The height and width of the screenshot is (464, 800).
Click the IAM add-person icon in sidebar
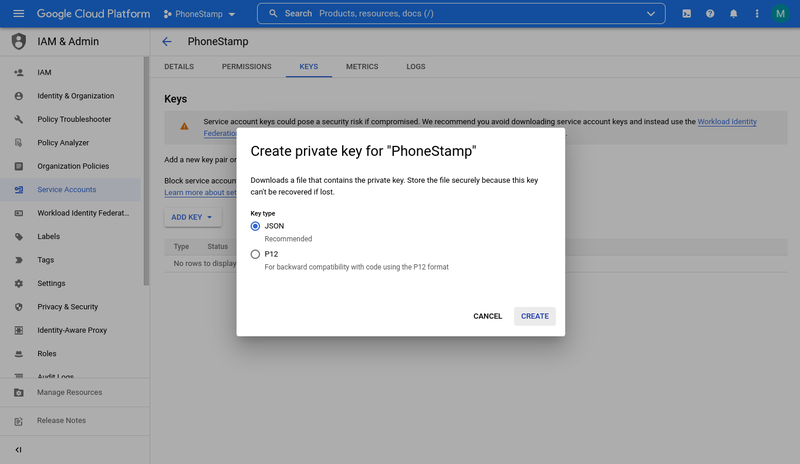[19, 72]
